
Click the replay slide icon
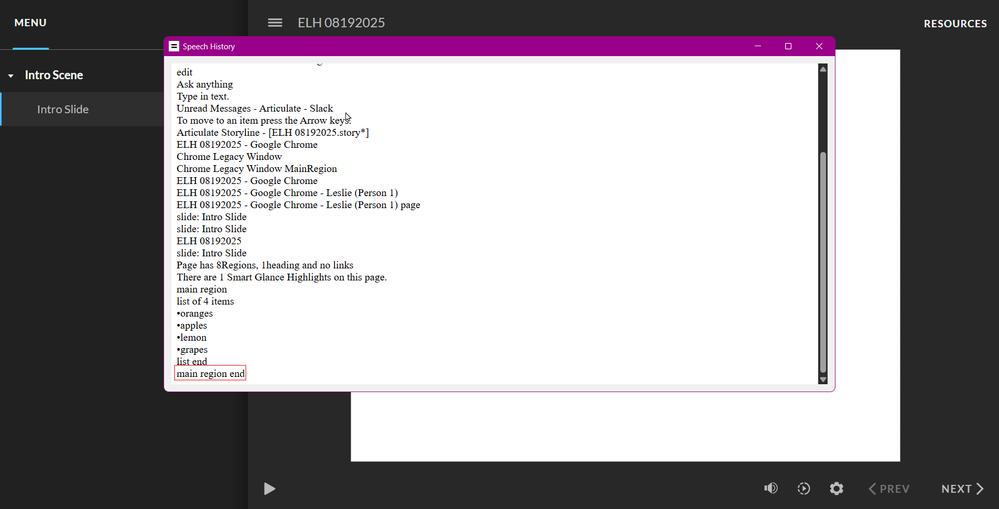[x=804, y=489]
